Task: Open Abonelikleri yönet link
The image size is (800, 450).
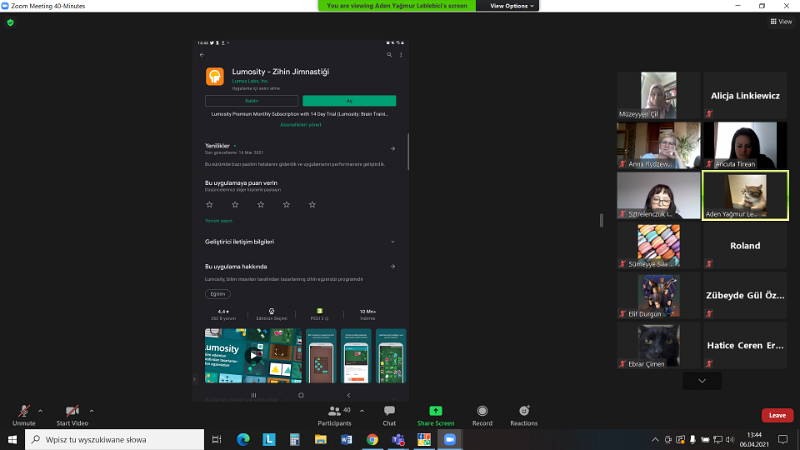Action: (x=301, y=124)
